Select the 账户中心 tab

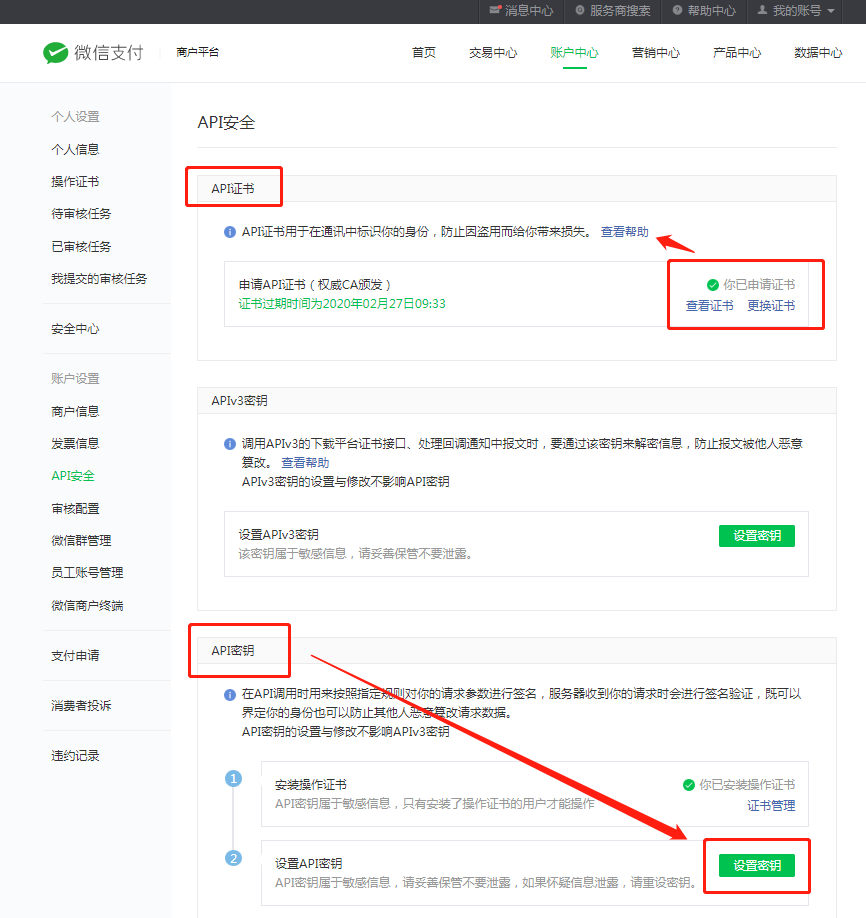point(574,53)
